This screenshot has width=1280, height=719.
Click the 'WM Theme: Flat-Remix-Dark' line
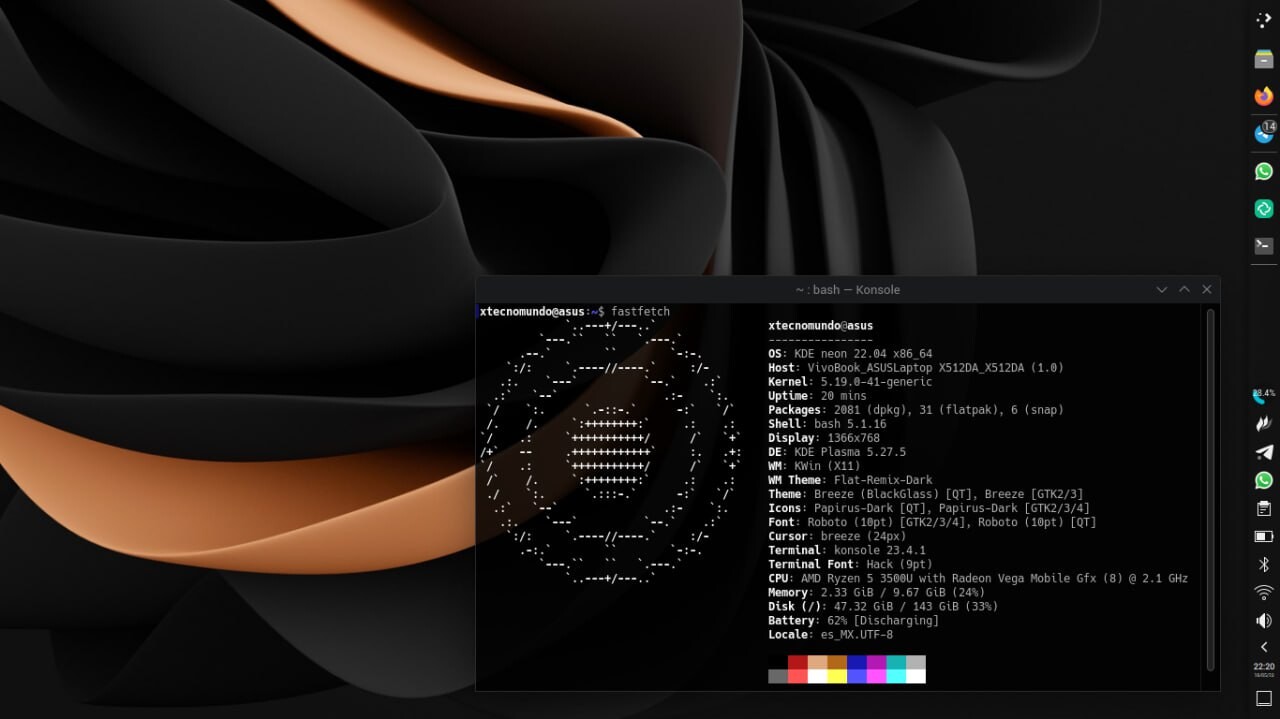pos(850,480)
